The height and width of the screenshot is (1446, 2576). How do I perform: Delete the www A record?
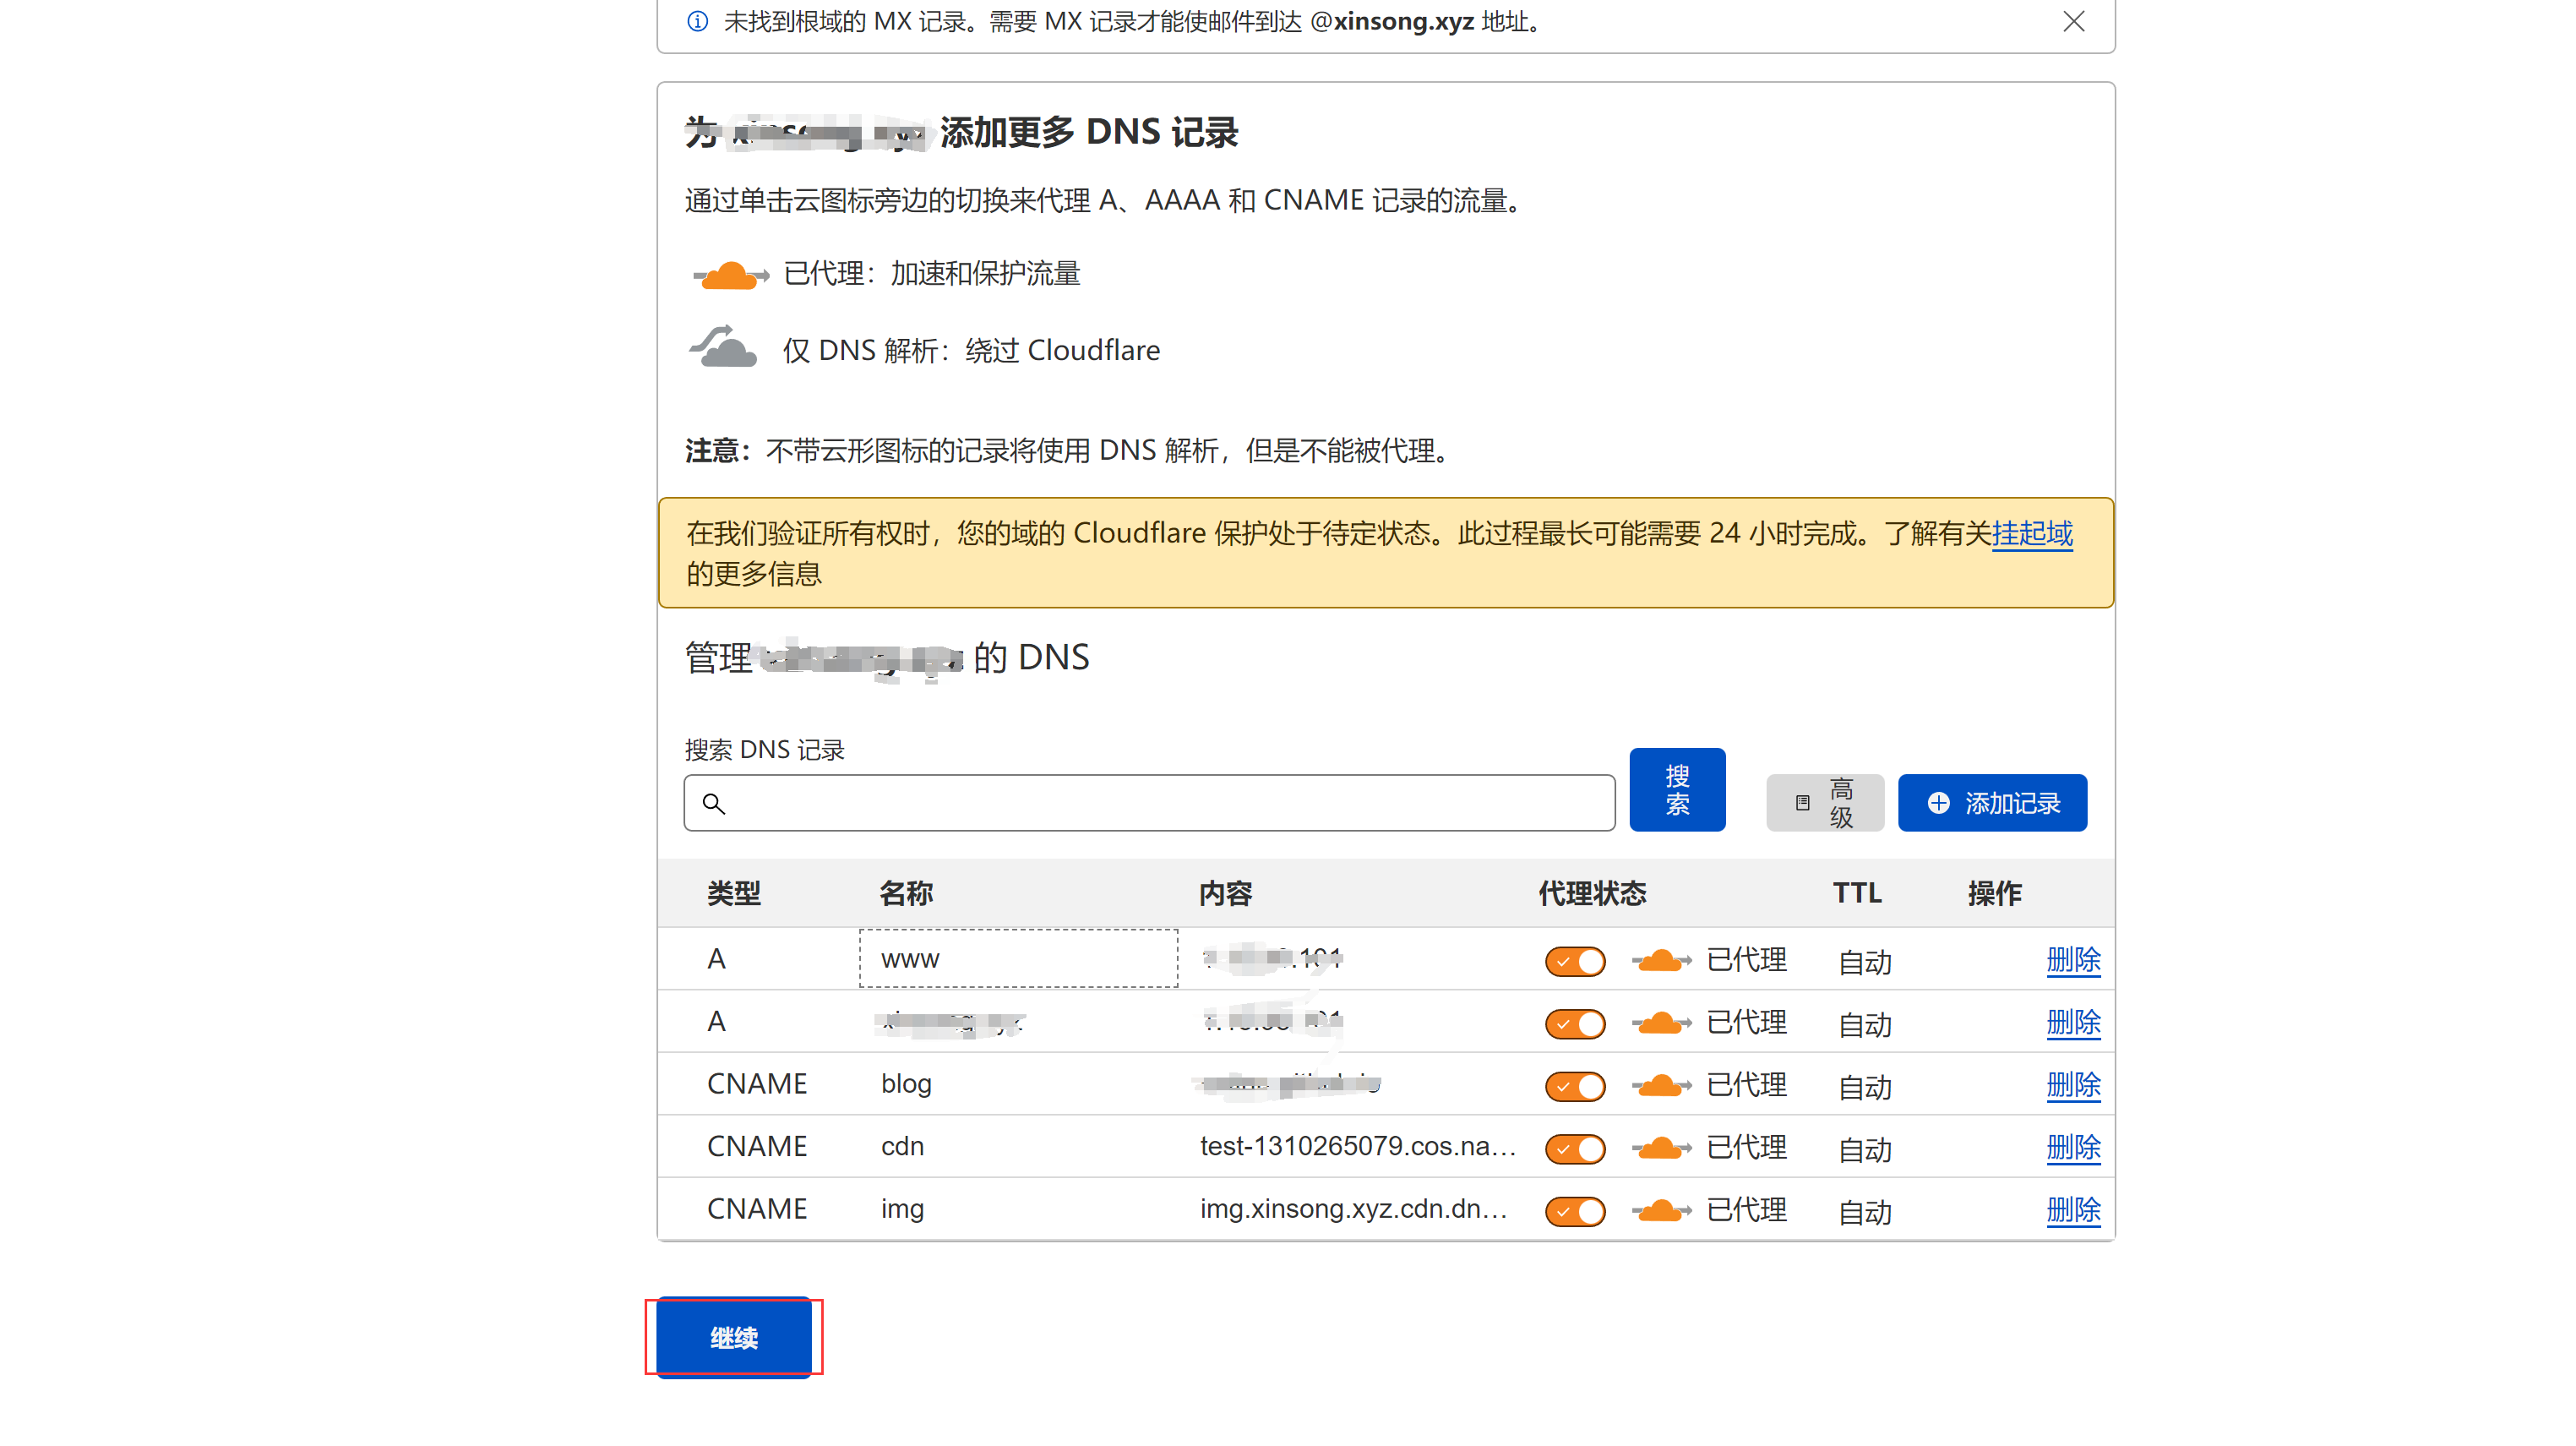2073,960
